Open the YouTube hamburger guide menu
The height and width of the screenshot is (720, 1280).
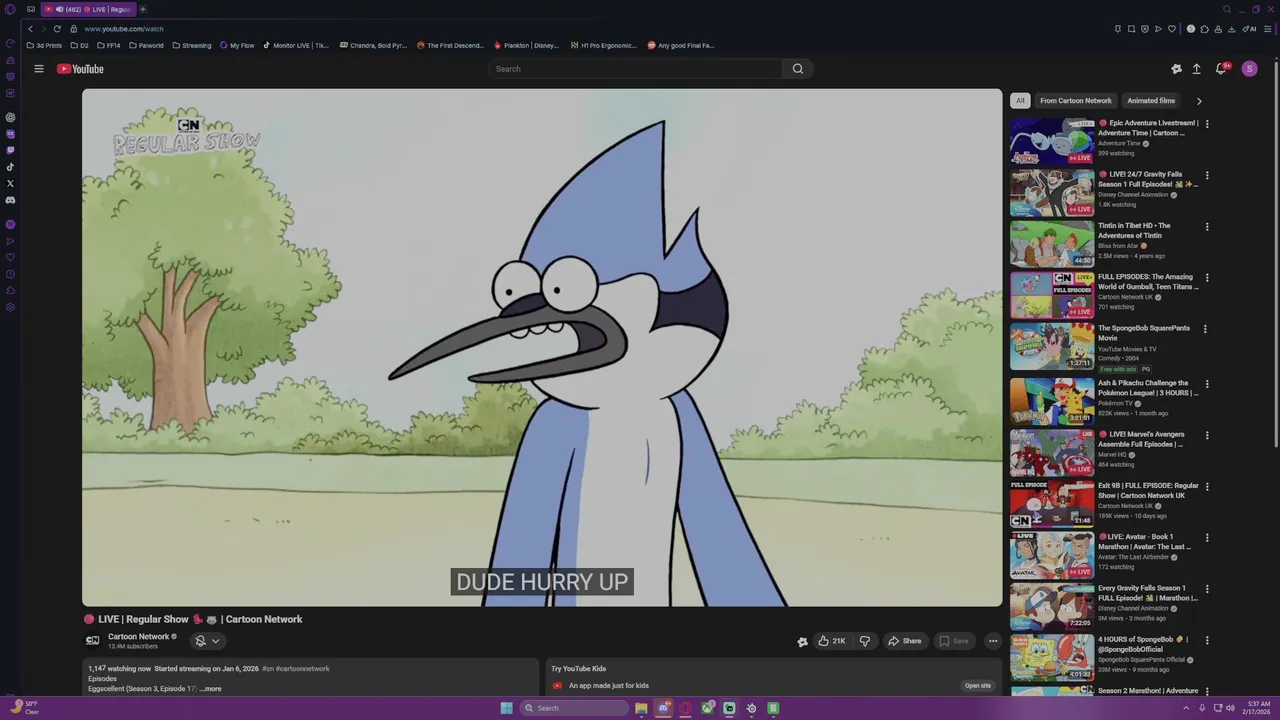[x=39, y=69]
